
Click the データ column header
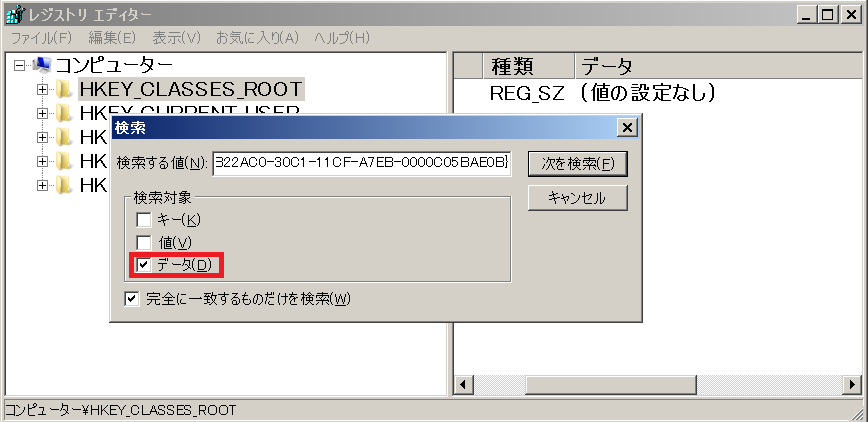pyautogui.click(x=720, y=66)
